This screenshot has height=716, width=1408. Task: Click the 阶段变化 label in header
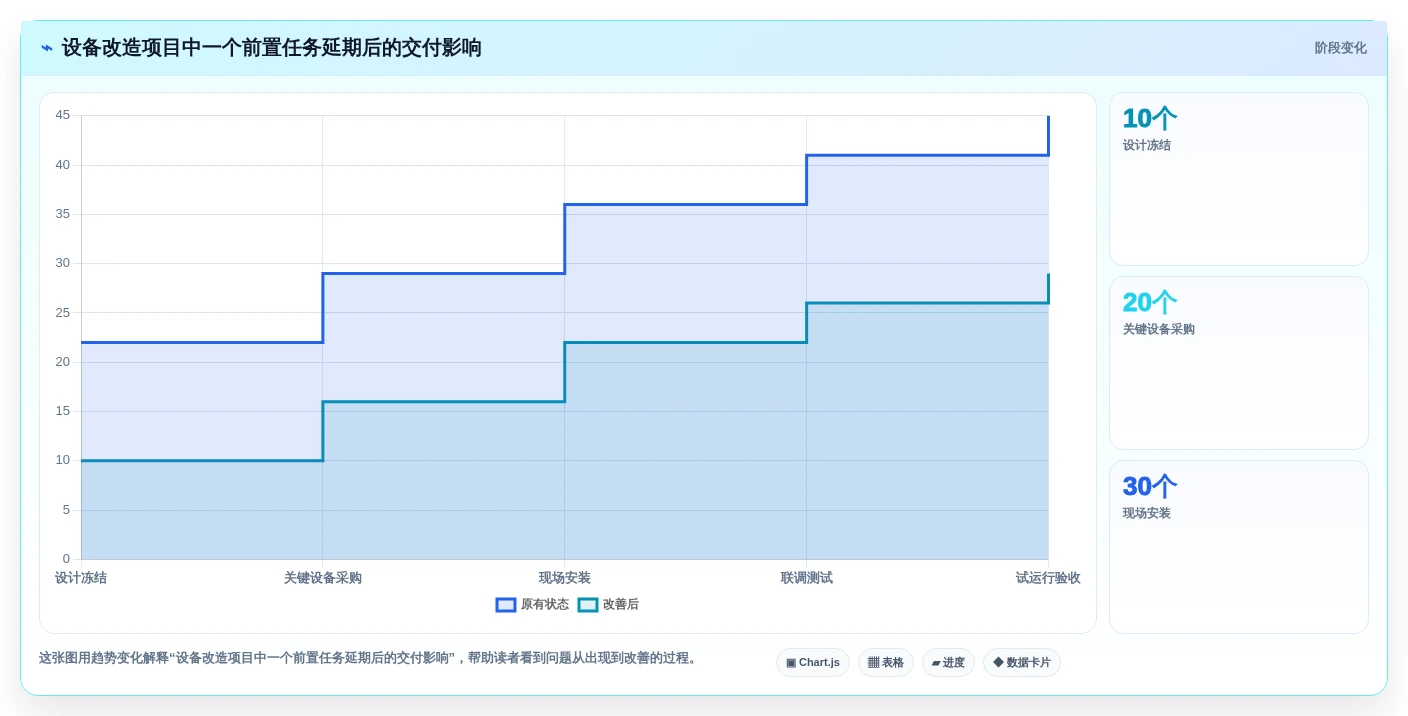1340,48
